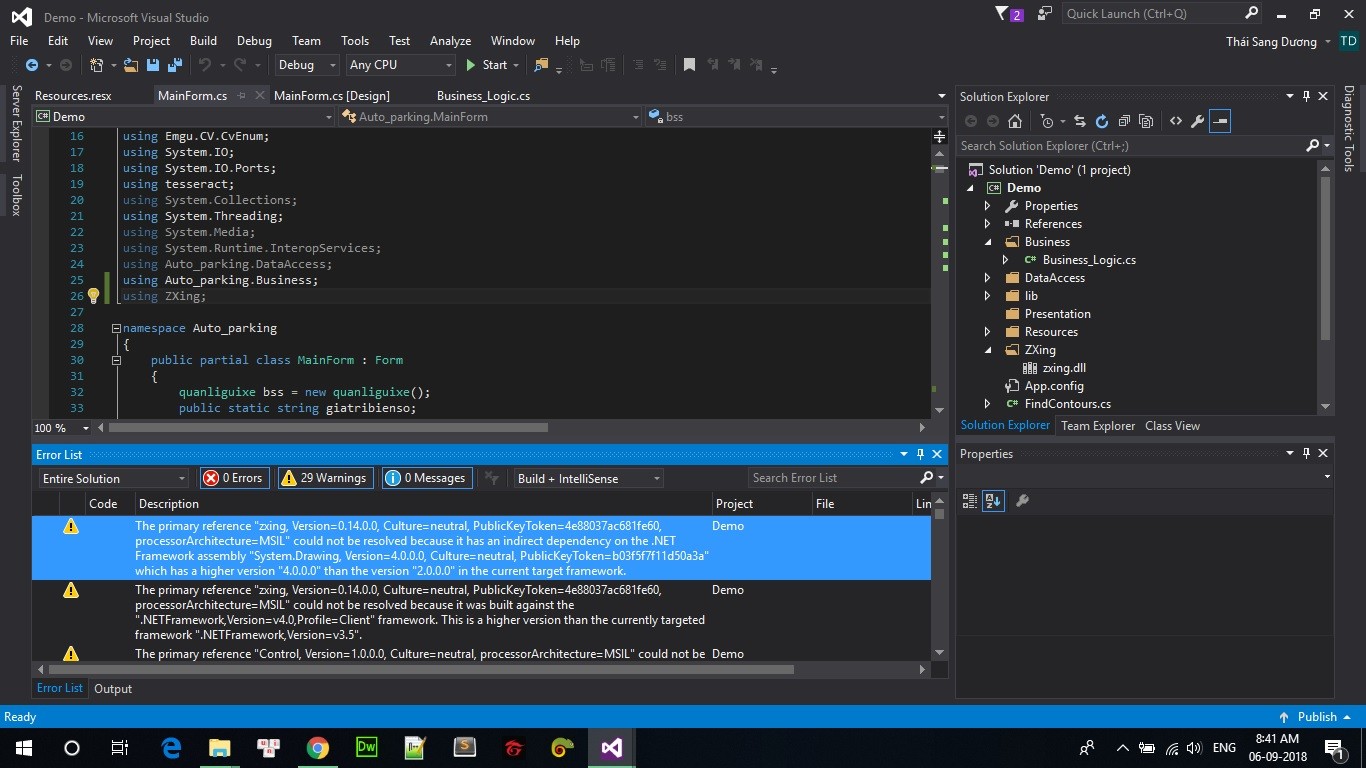Select the zxing.dll file
The width and height of the screenshot is (1366, 768).
1064,368
